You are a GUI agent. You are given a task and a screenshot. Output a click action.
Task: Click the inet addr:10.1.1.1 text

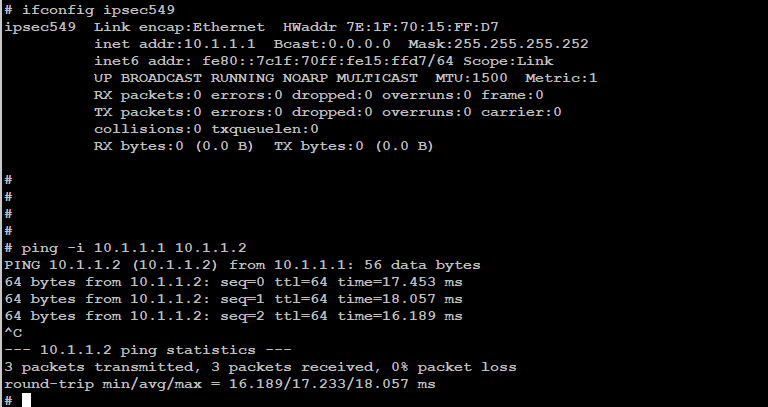174,44
